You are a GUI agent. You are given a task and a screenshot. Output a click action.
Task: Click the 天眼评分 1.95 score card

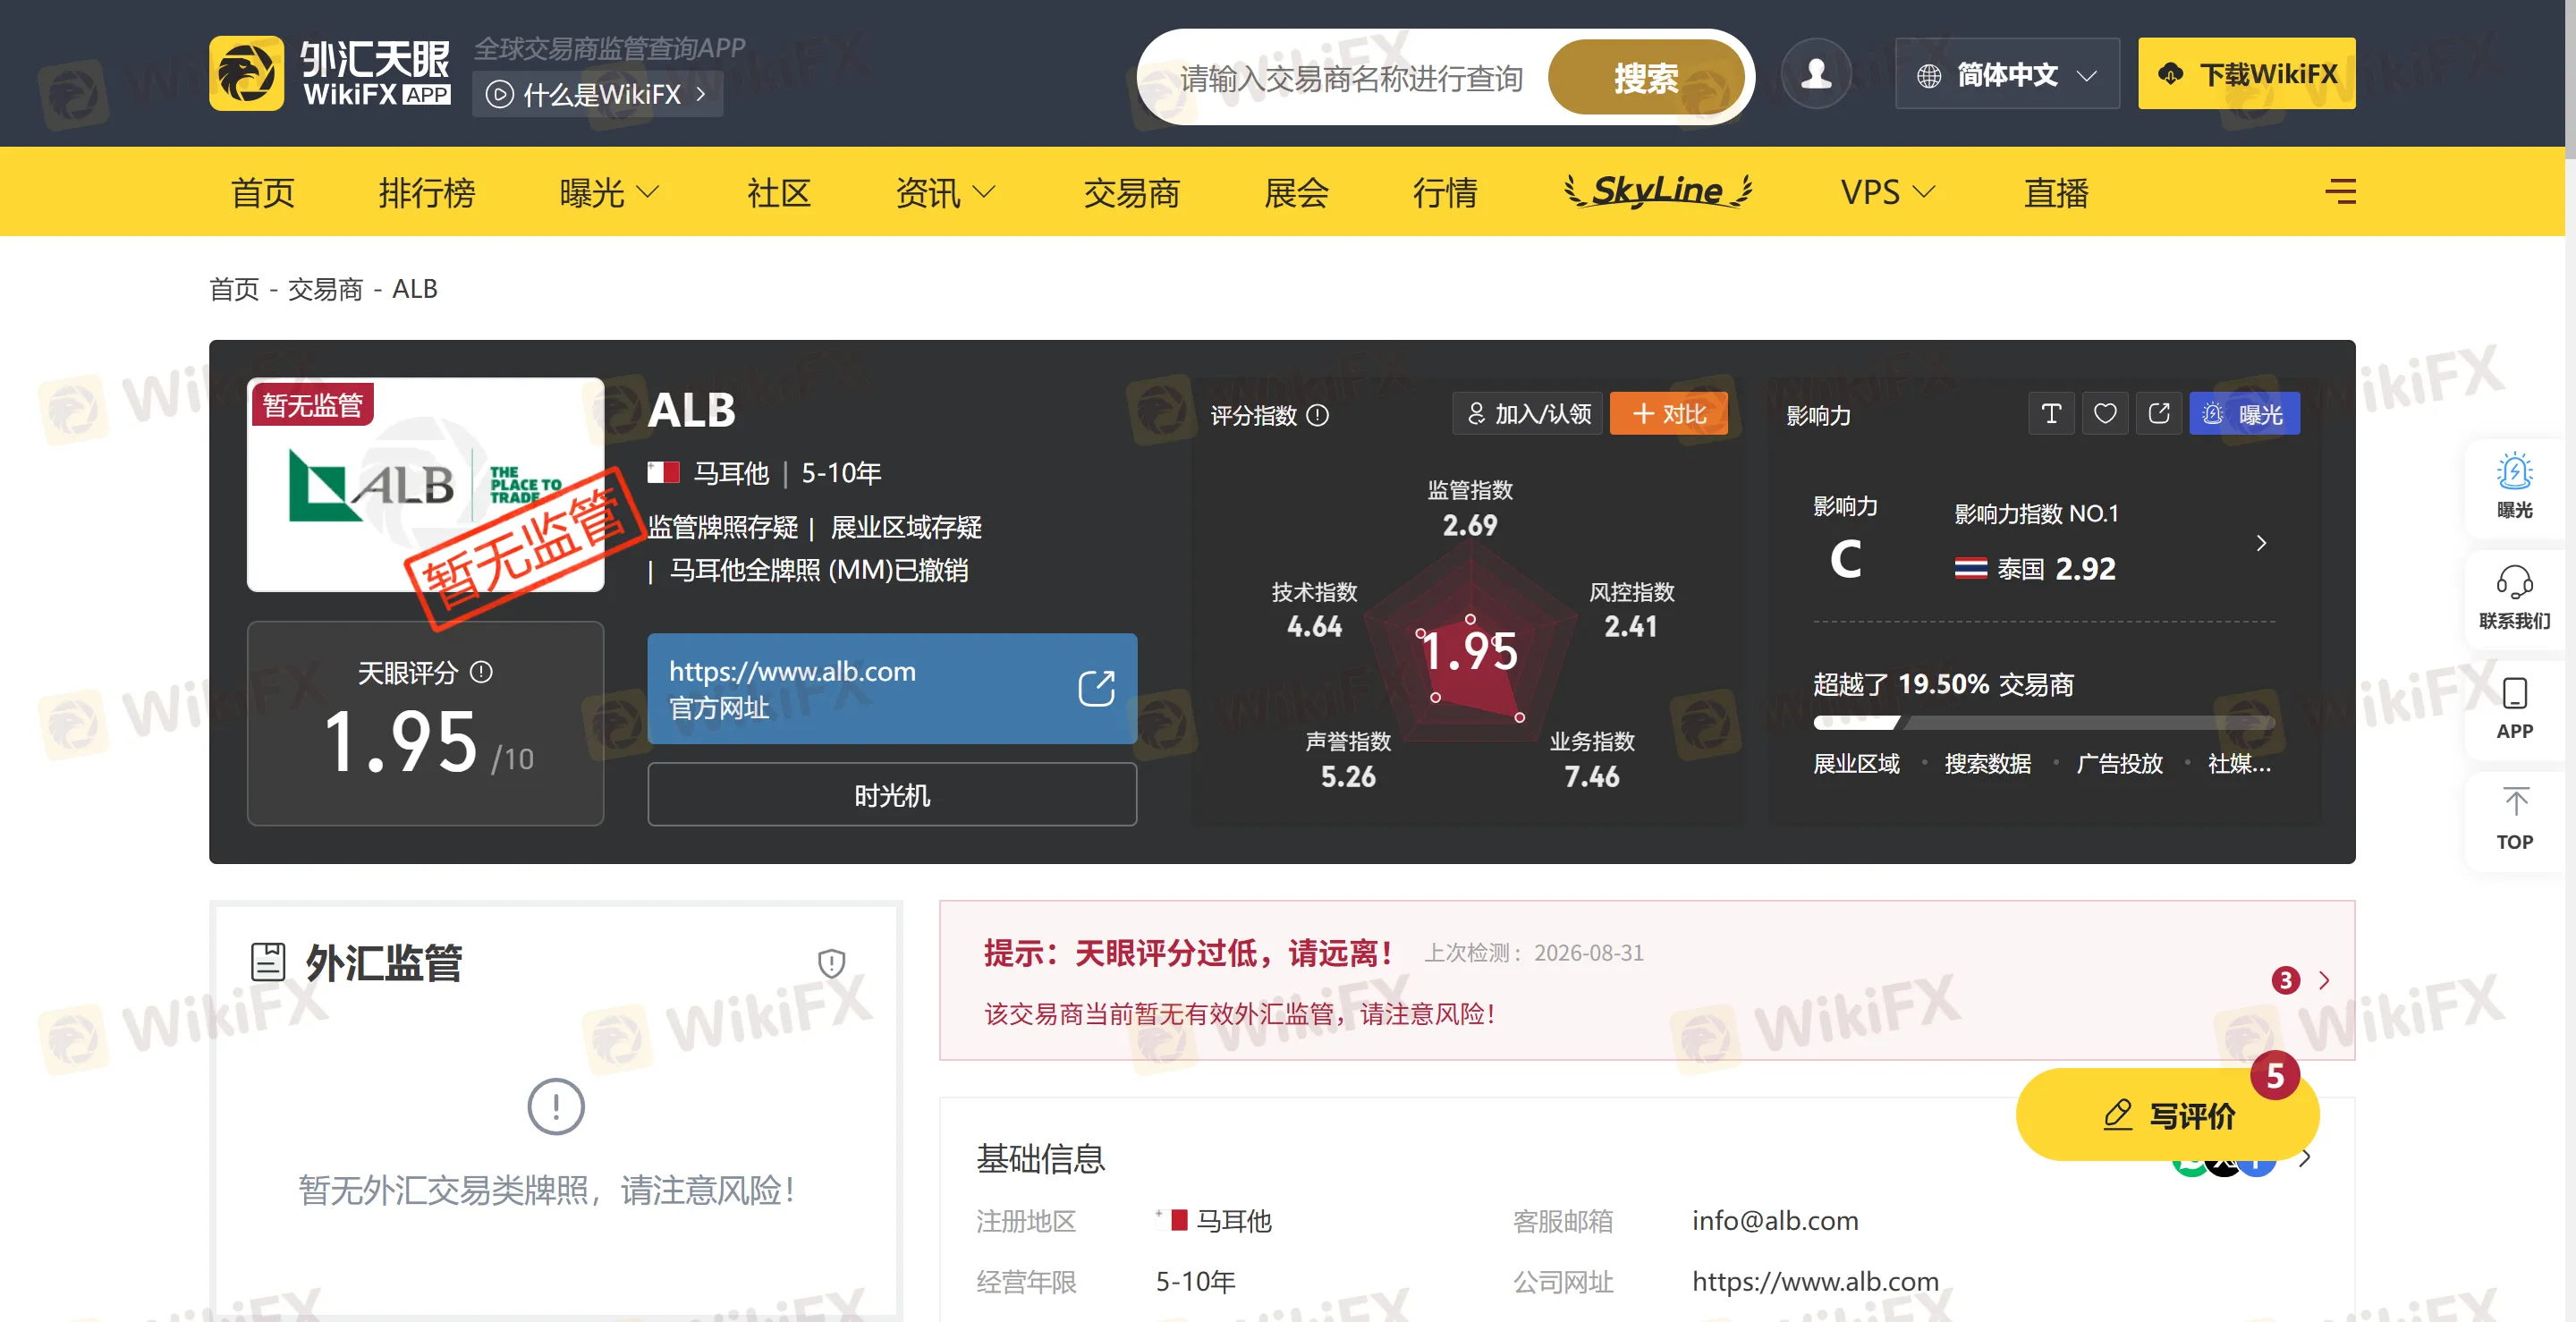click(x=426, y=724)
